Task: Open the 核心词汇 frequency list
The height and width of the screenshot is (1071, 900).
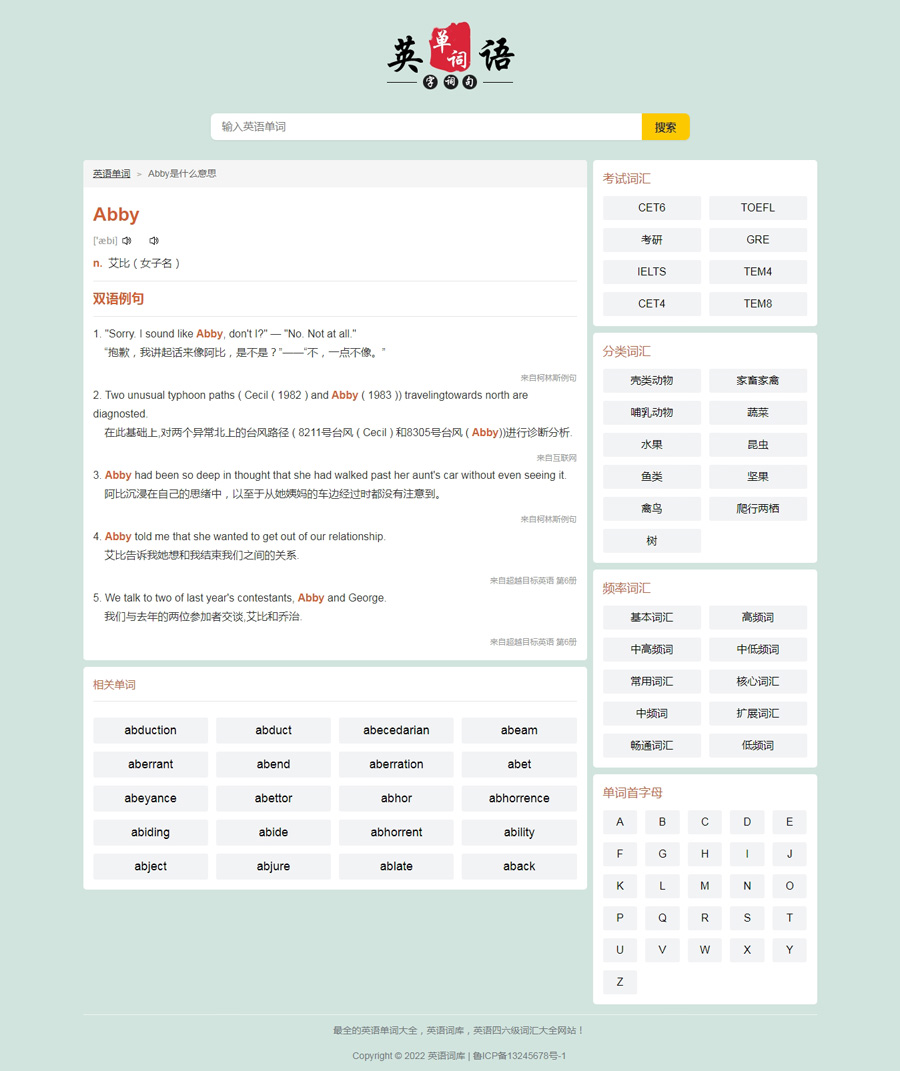Action: click(x=758, y=682)
